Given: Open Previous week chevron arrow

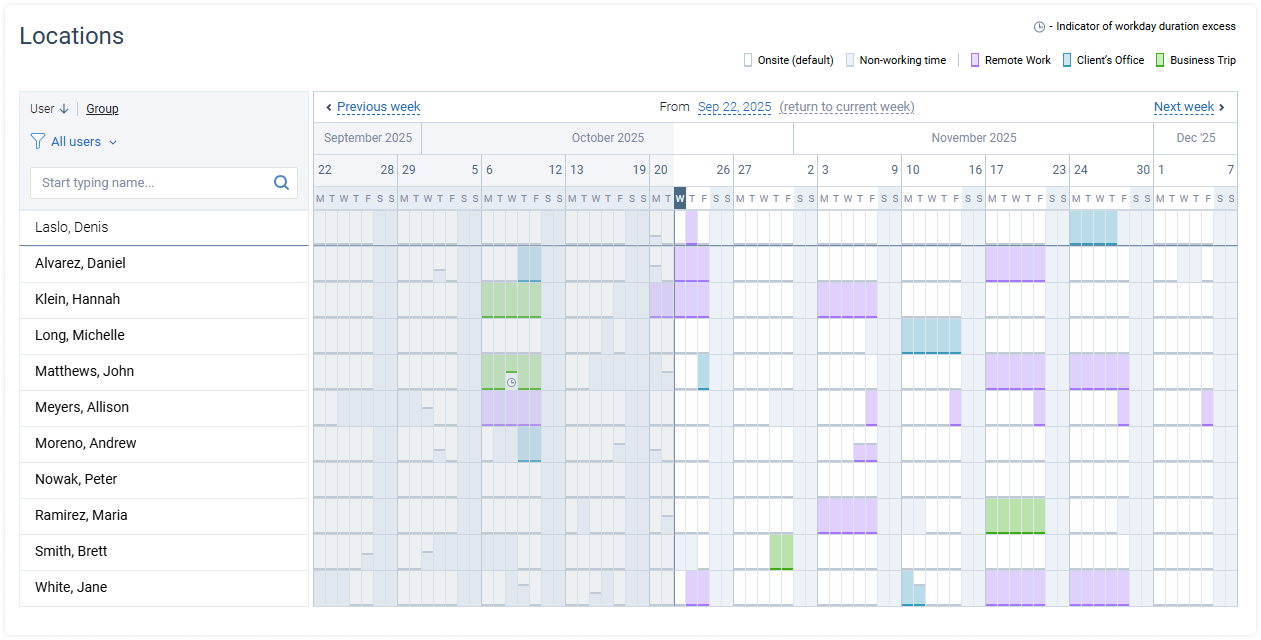Looking at the screenshot, I should coord(329,106).
